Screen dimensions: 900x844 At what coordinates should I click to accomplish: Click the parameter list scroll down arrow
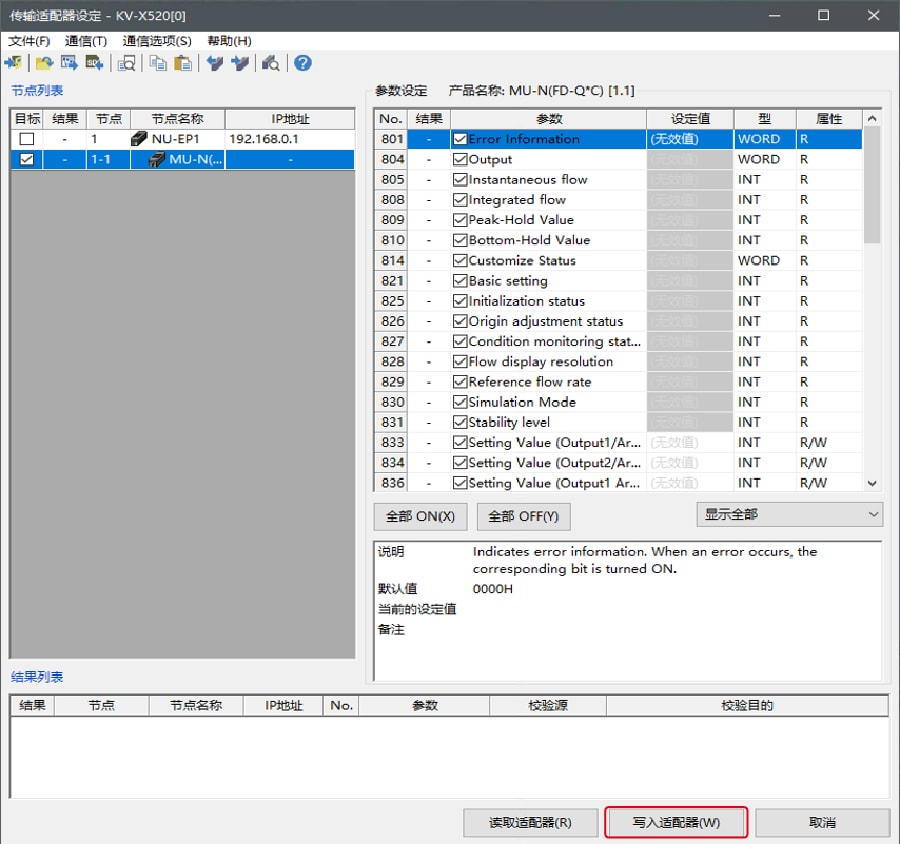[872, 483]
